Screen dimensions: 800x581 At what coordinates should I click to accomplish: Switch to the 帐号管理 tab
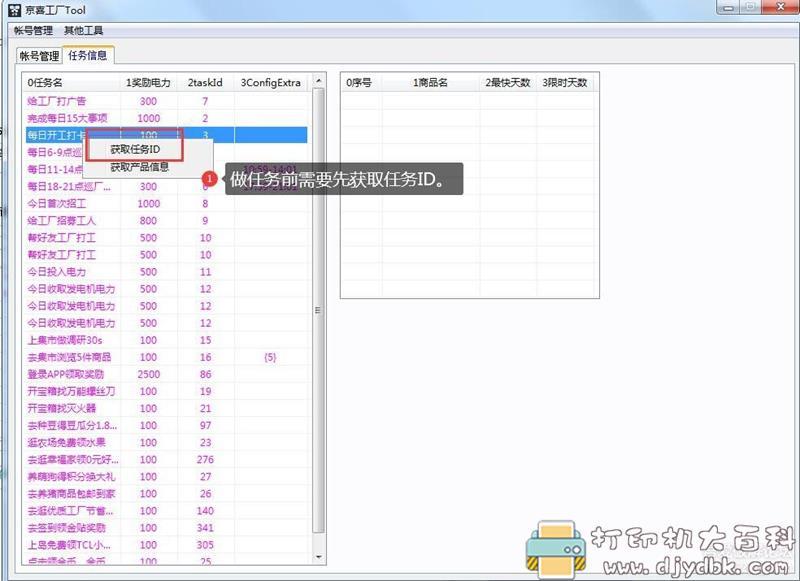point(39,56)
